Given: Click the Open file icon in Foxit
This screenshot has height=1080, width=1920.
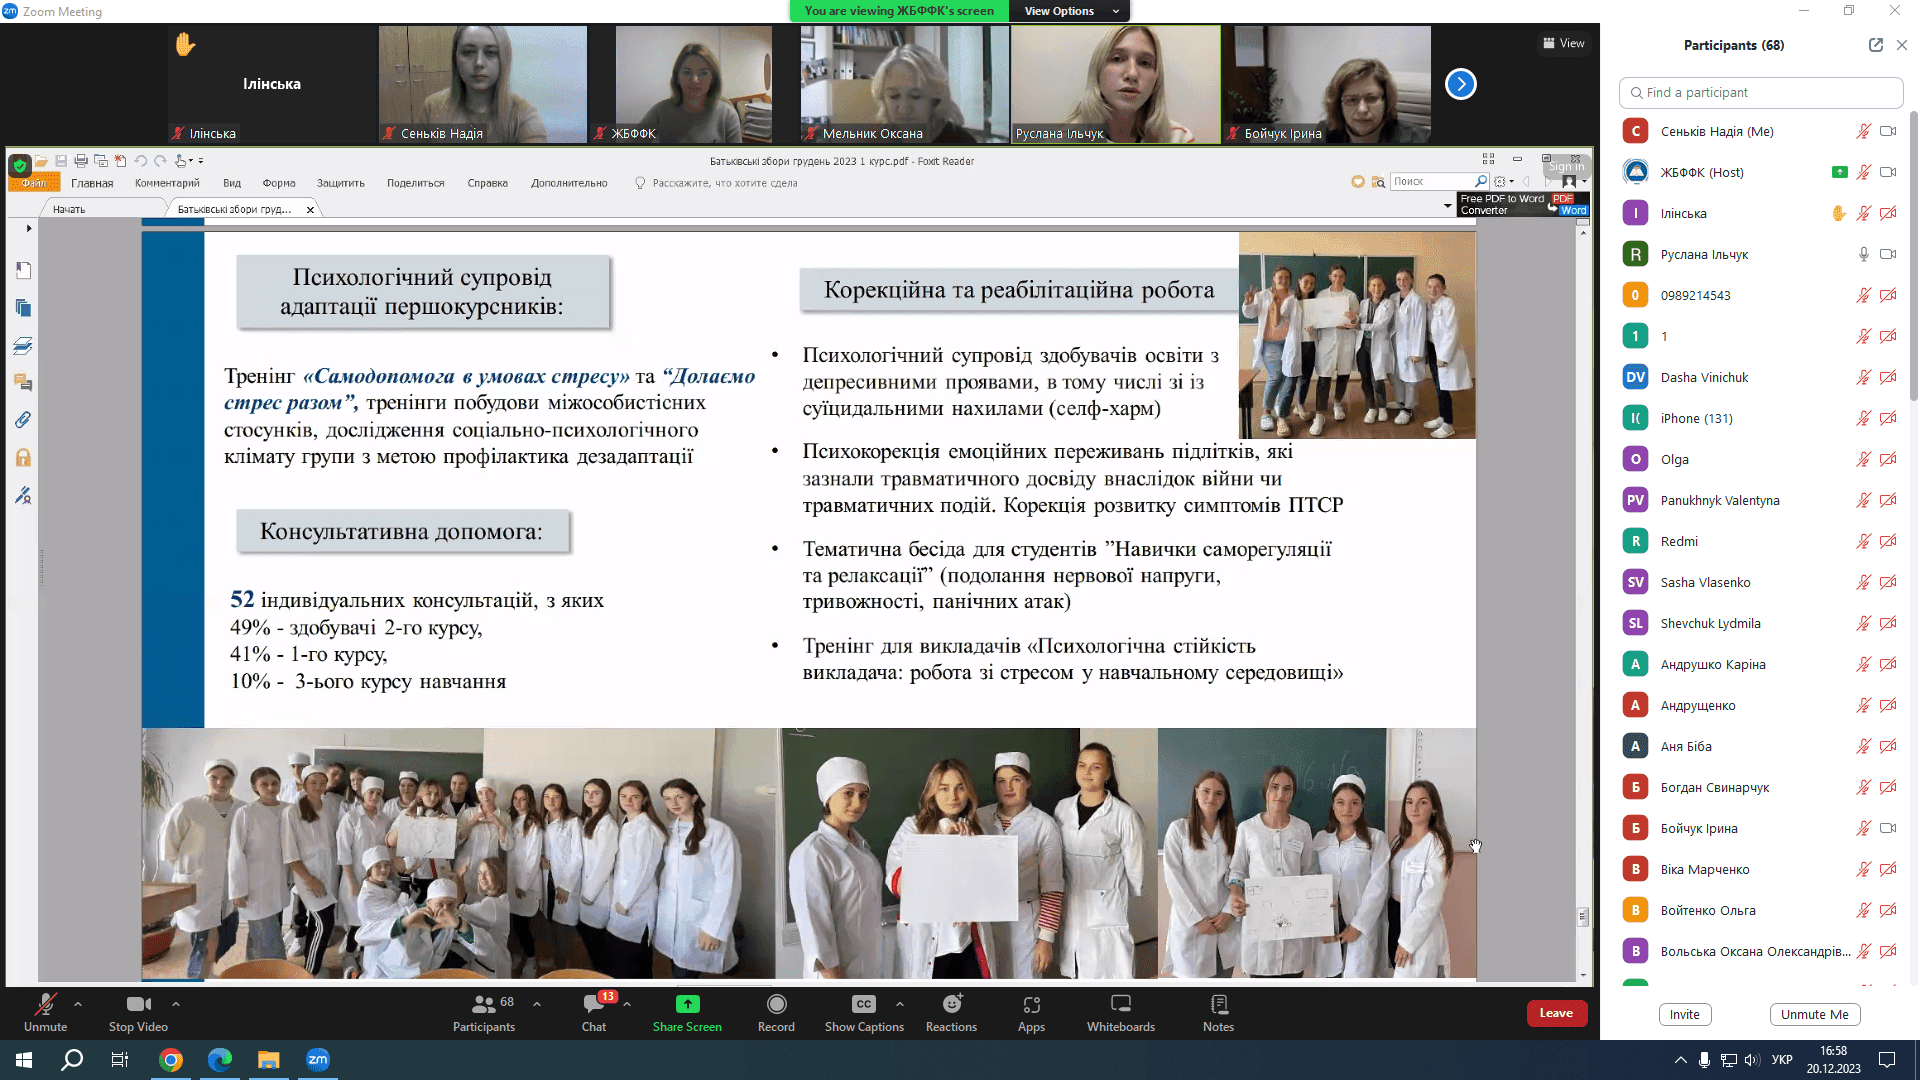Looking at the screenshot, I should (x=41, y=161).
